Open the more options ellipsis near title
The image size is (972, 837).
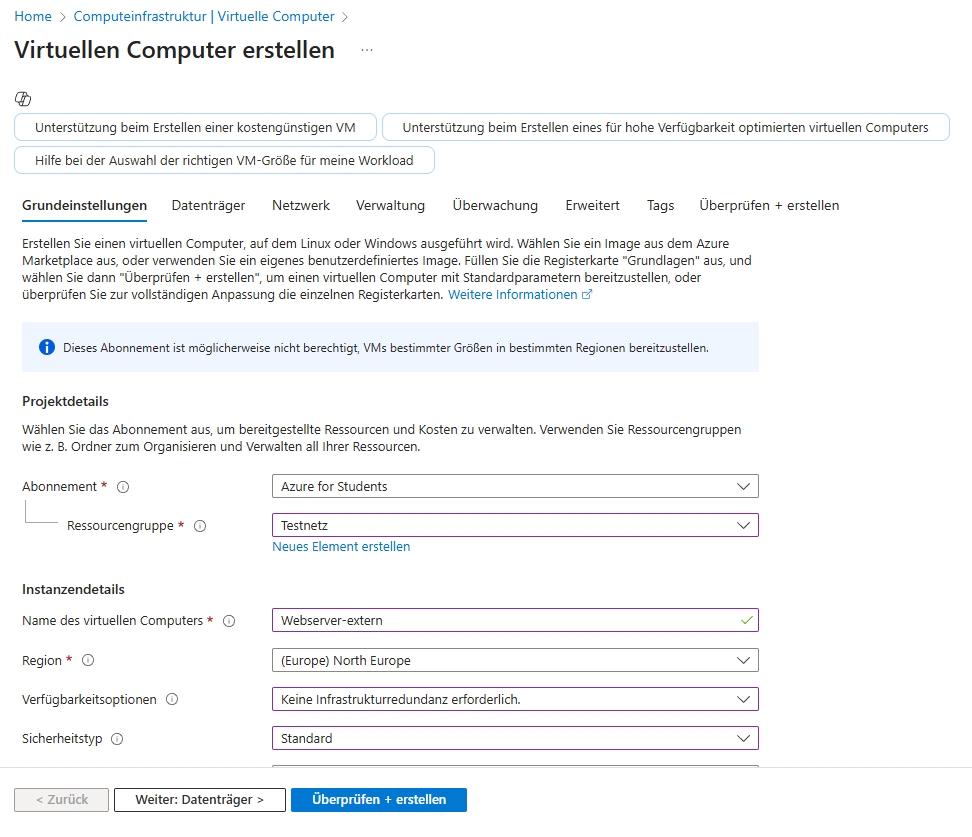point(367,50)
